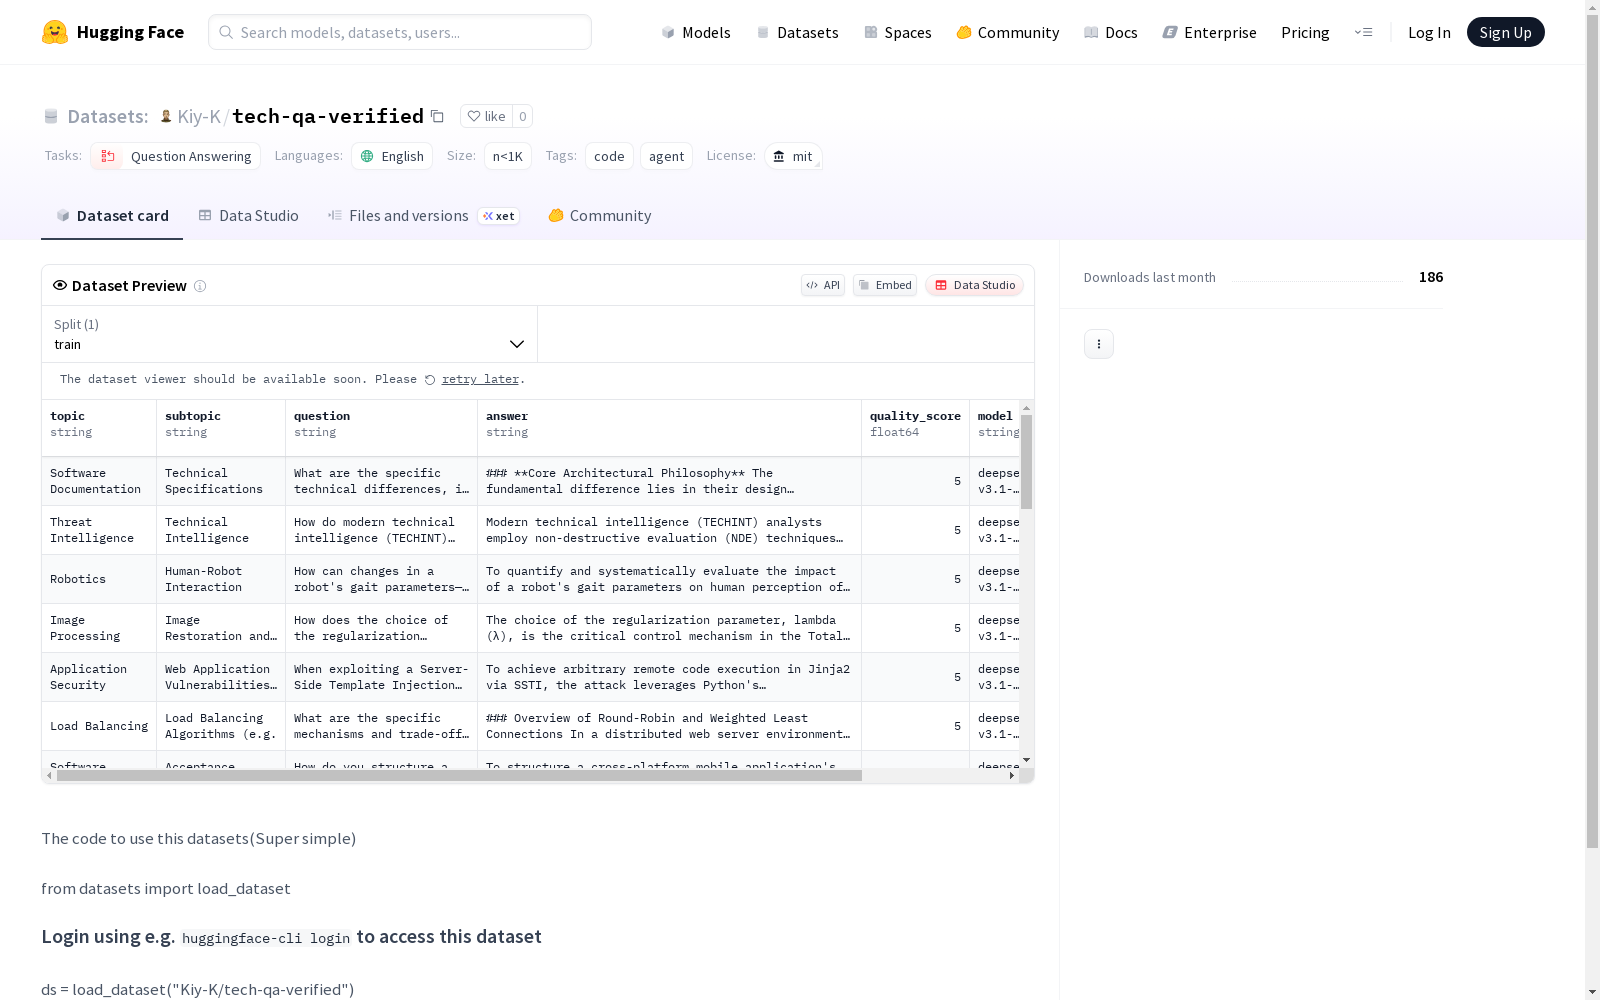The image size is (1600, 1000).
Task: Click the n<1K size tag
Action: 508,156
